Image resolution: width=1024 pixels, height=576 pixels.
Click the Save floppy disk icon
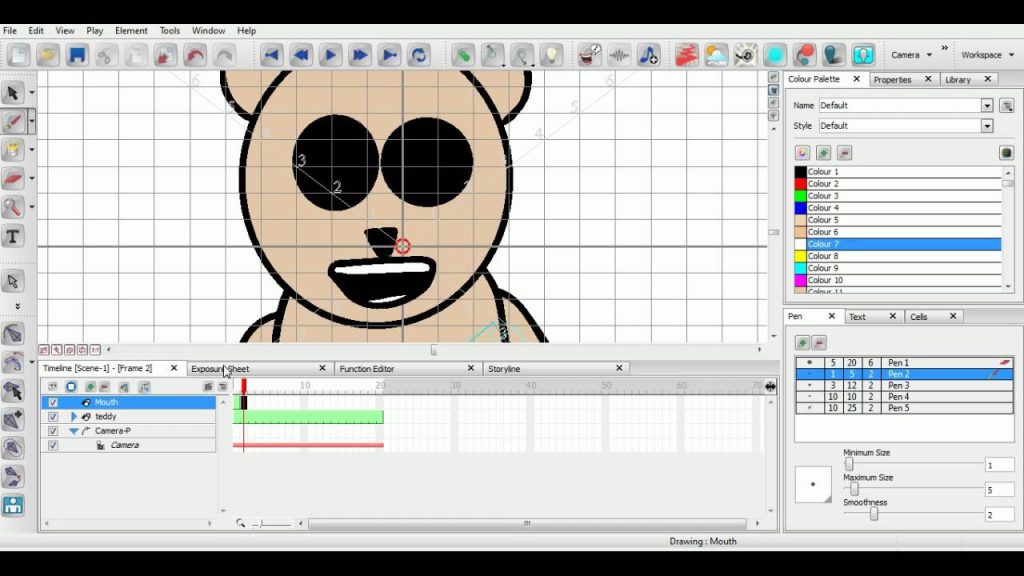tap(77, 55)
